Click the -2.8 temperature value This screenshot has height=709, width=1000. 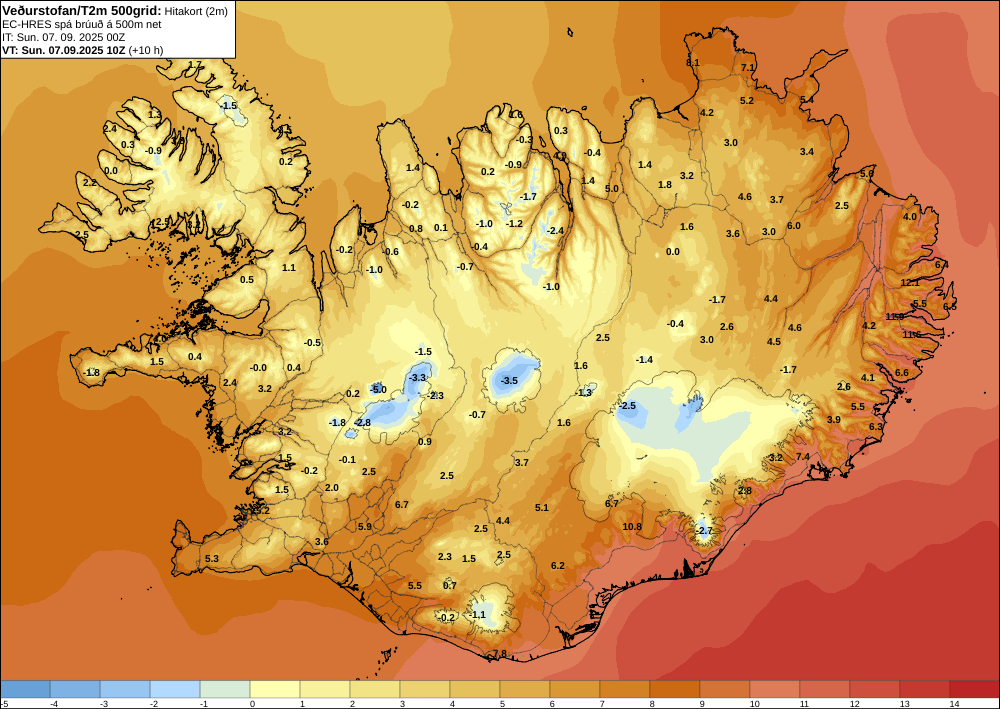point(363,423)
